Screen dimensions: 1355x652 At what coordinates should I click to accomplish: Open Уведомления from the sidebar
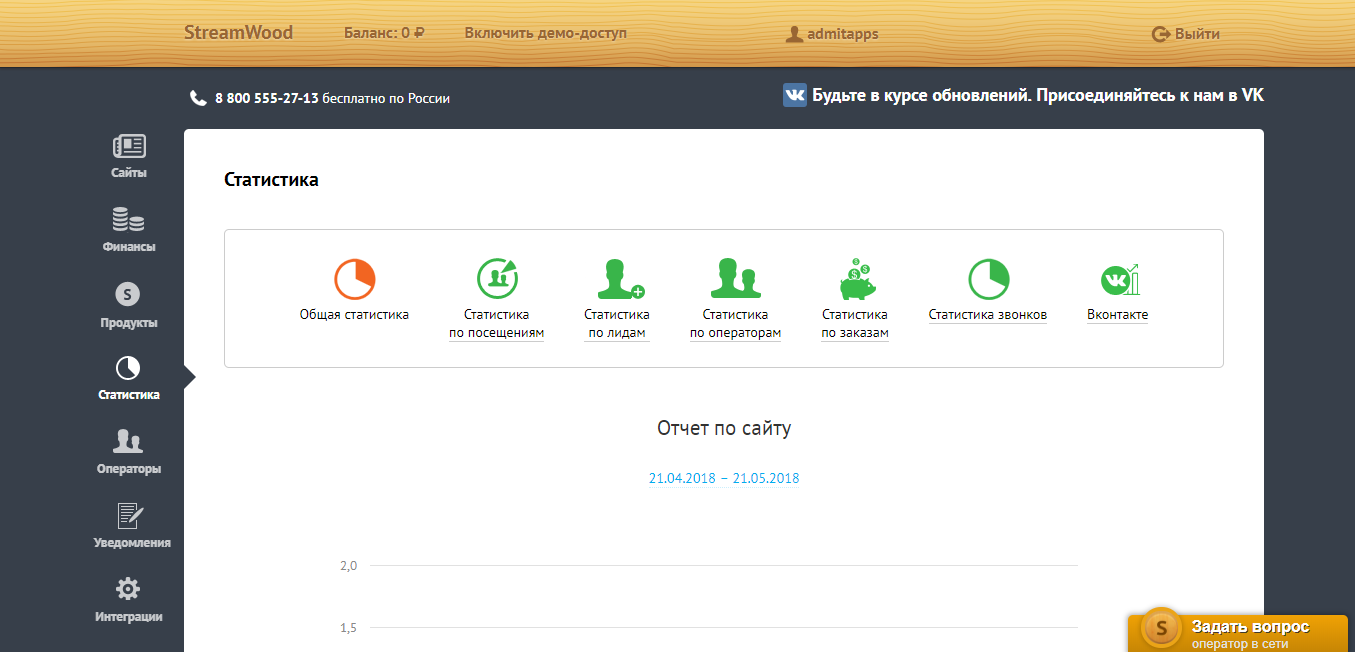click(x=130, y=516)
